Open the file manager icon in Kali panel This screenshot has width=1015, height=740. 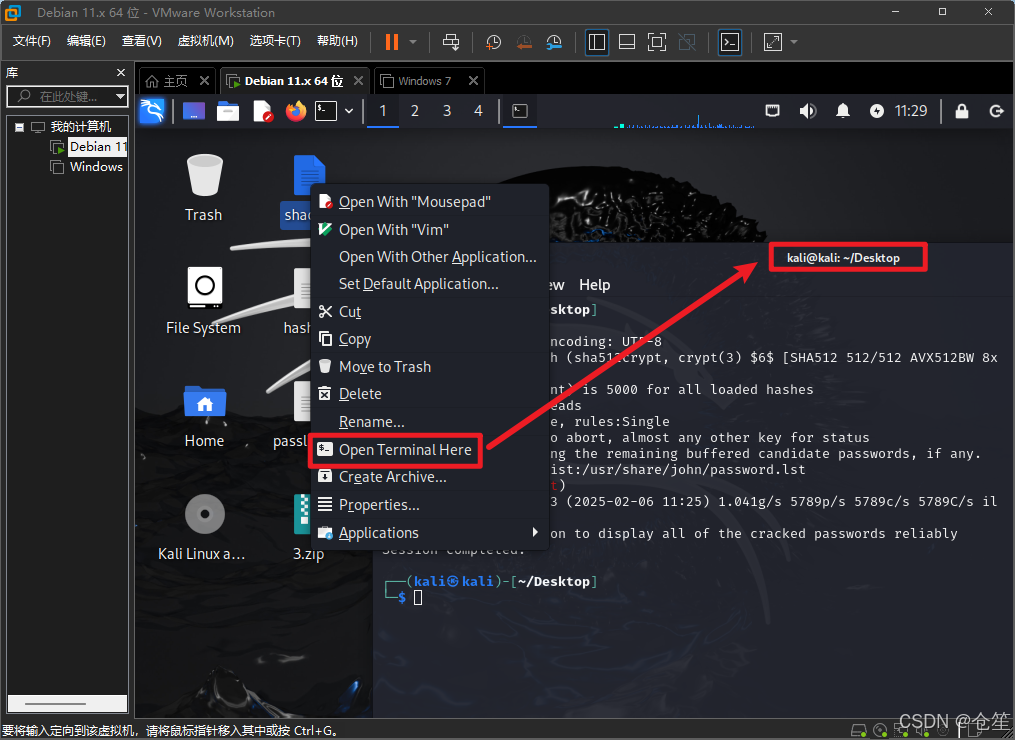[x=228, y=111]
